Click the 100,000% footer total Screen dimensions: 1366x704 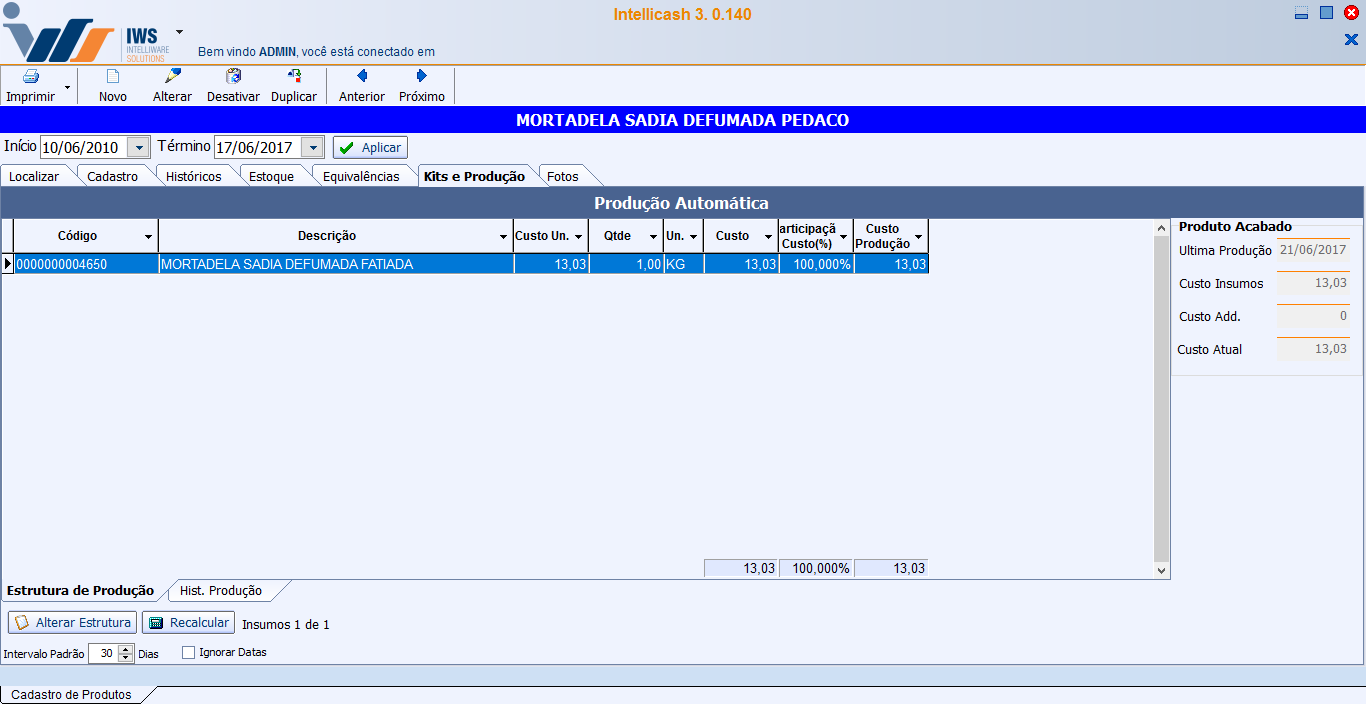816,568
